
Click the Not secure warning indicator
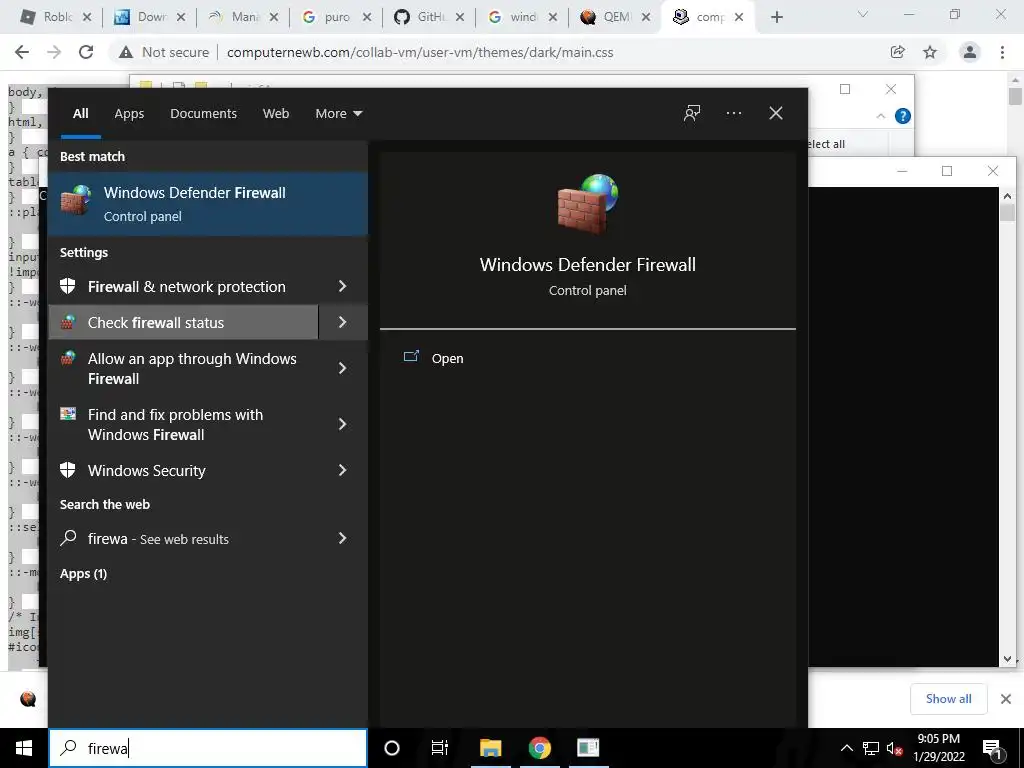click(163, 52)
